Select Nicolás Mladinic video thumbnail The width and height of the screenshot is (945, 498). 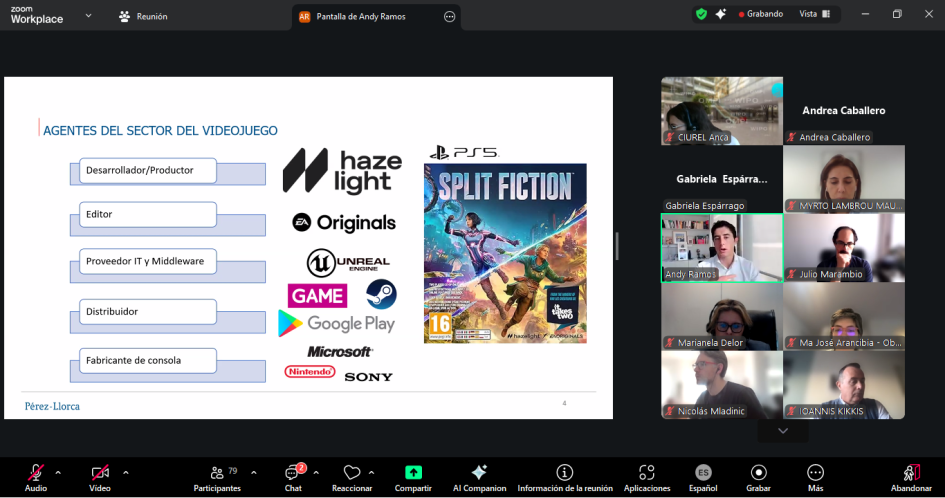tap(722, 385)
